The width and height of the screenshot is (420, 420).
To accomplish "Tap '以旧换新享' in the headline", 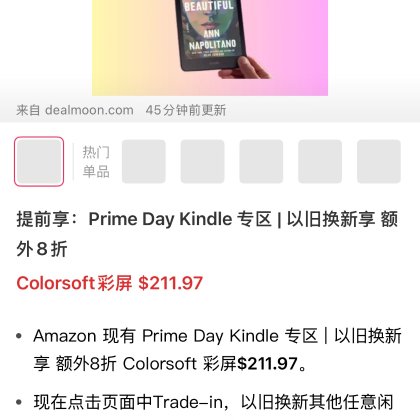I will point(331,219).
